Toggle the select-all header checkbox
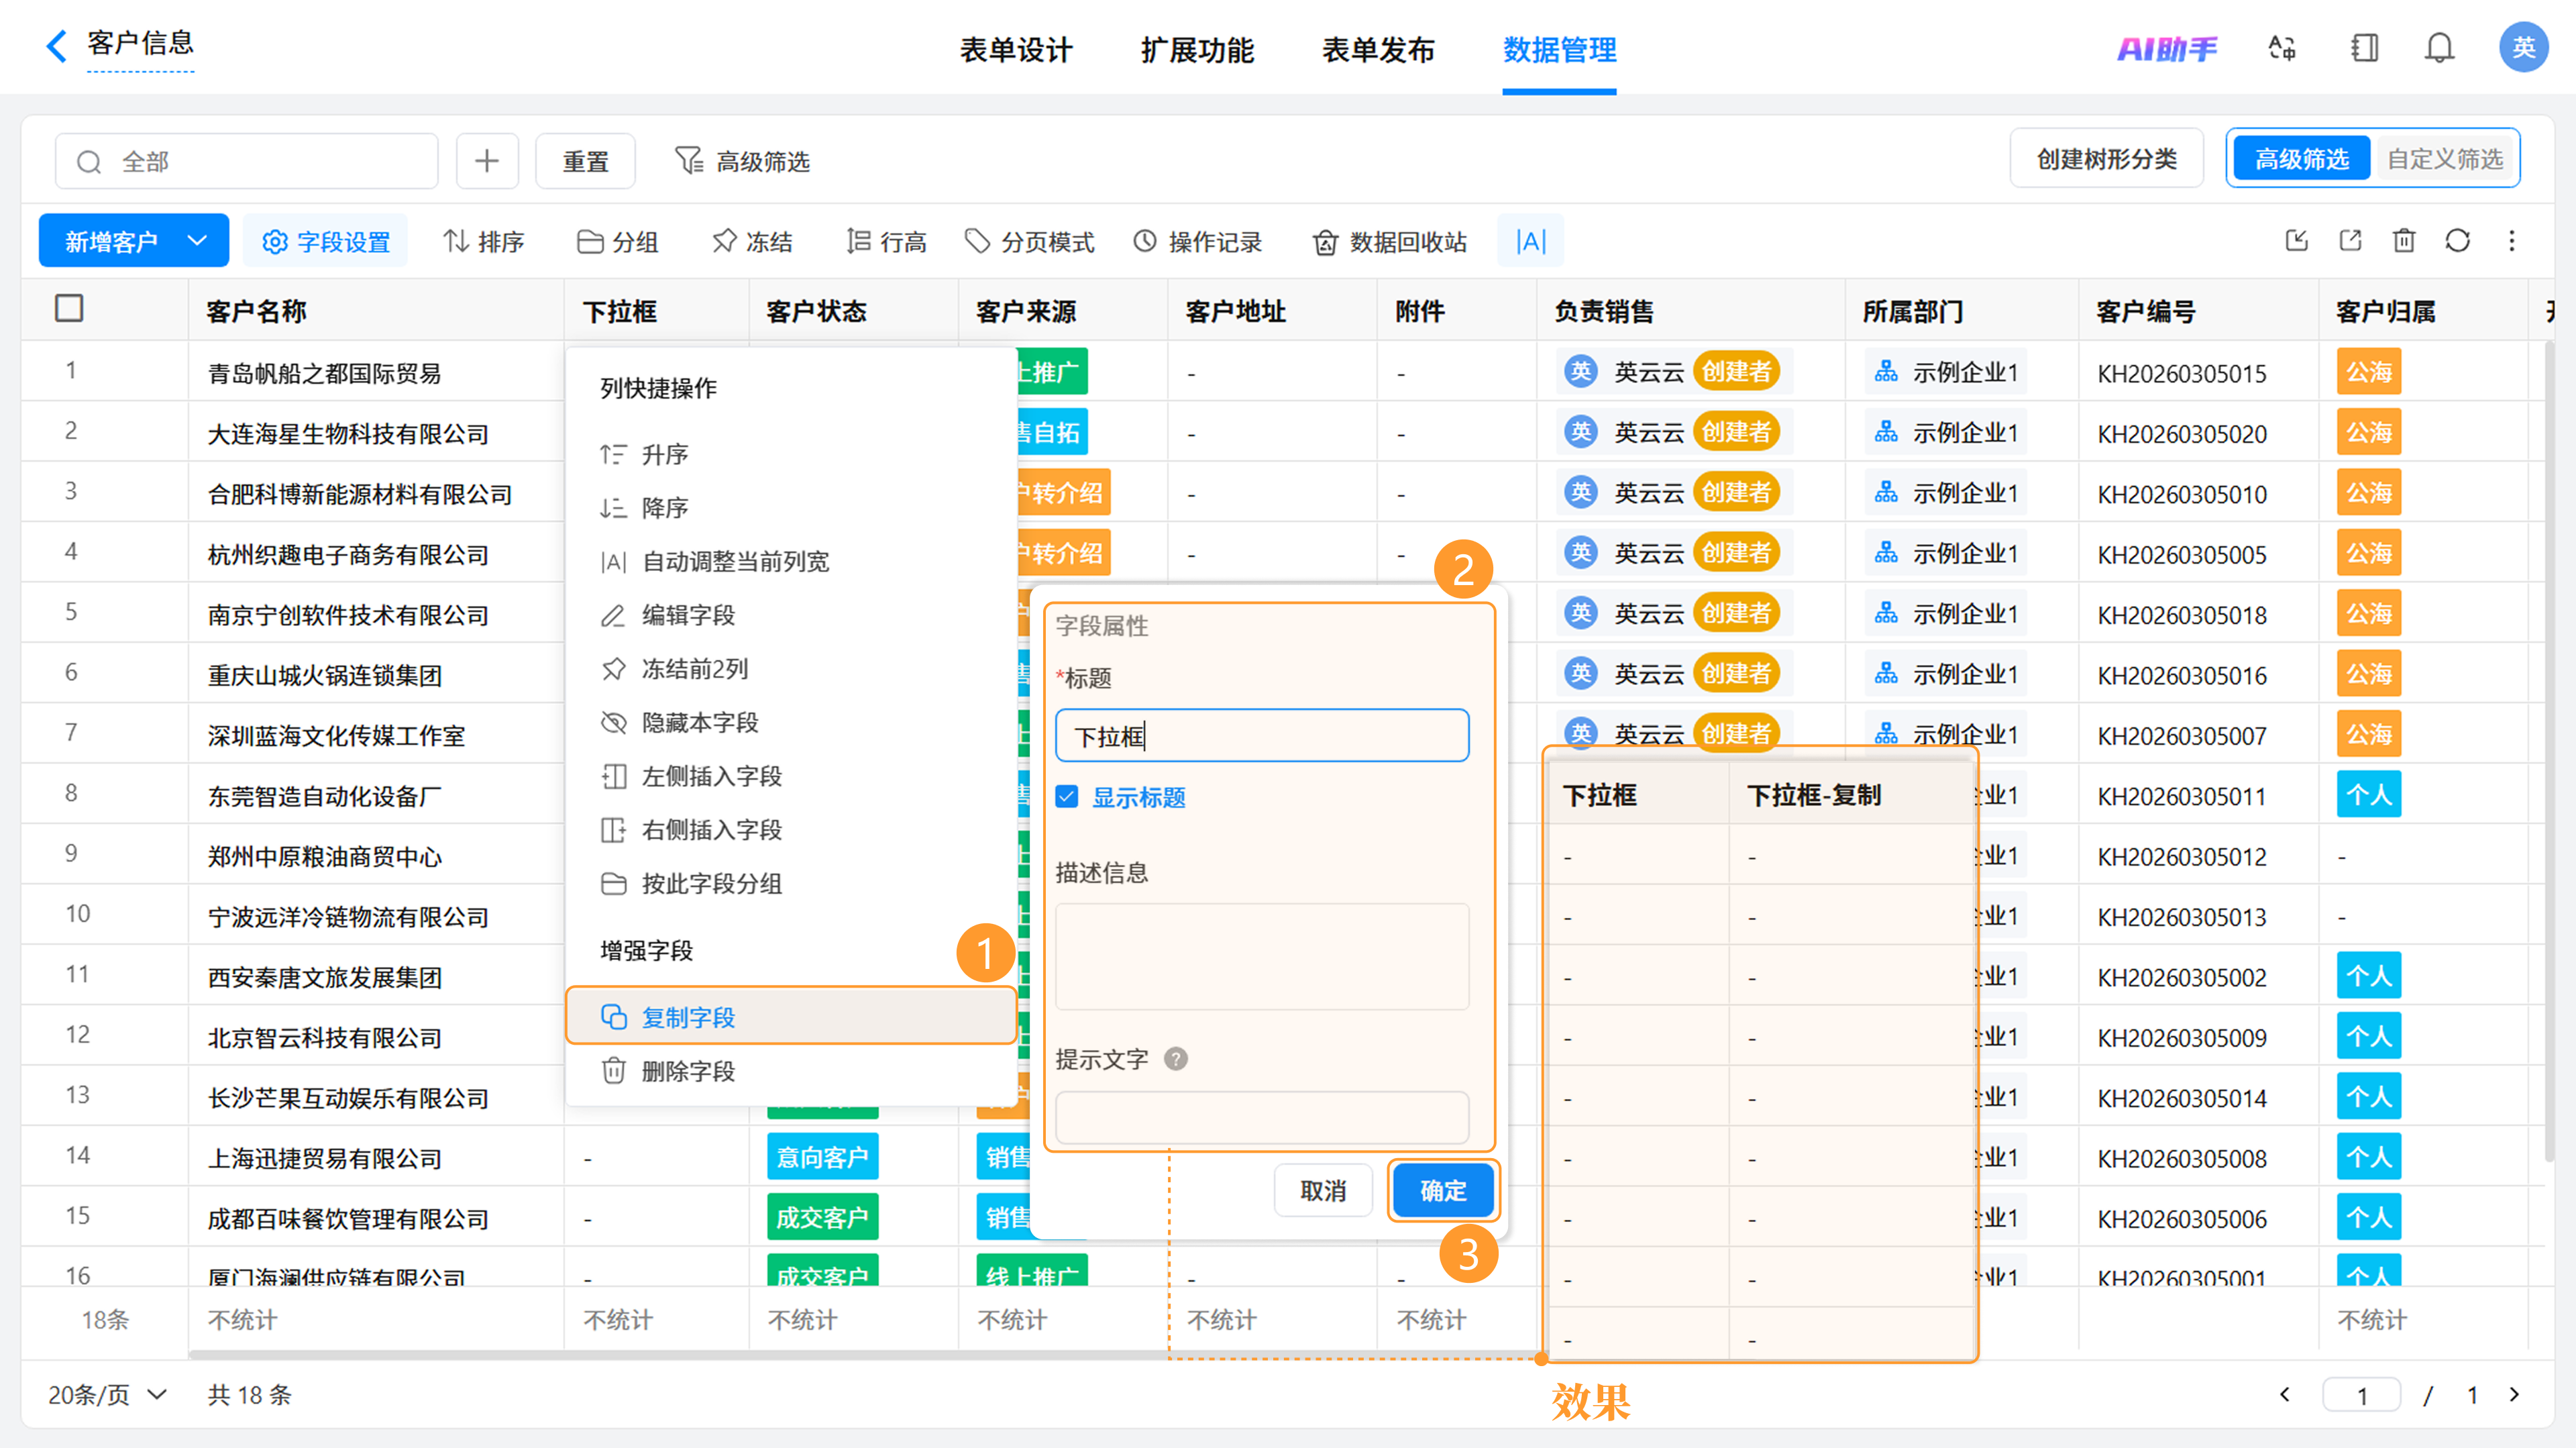The image size is (2576, 1448). [69, 308]
